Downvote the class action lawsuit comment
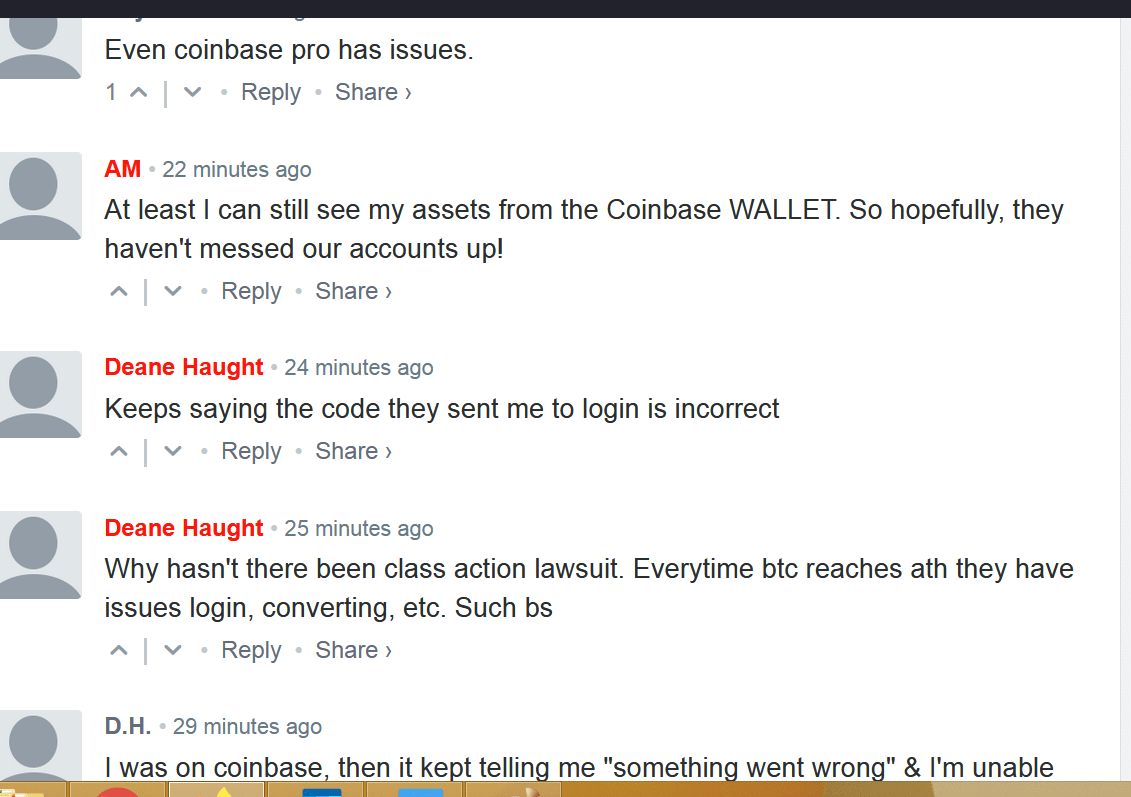The image size is (1131, 797). (173, 651)
